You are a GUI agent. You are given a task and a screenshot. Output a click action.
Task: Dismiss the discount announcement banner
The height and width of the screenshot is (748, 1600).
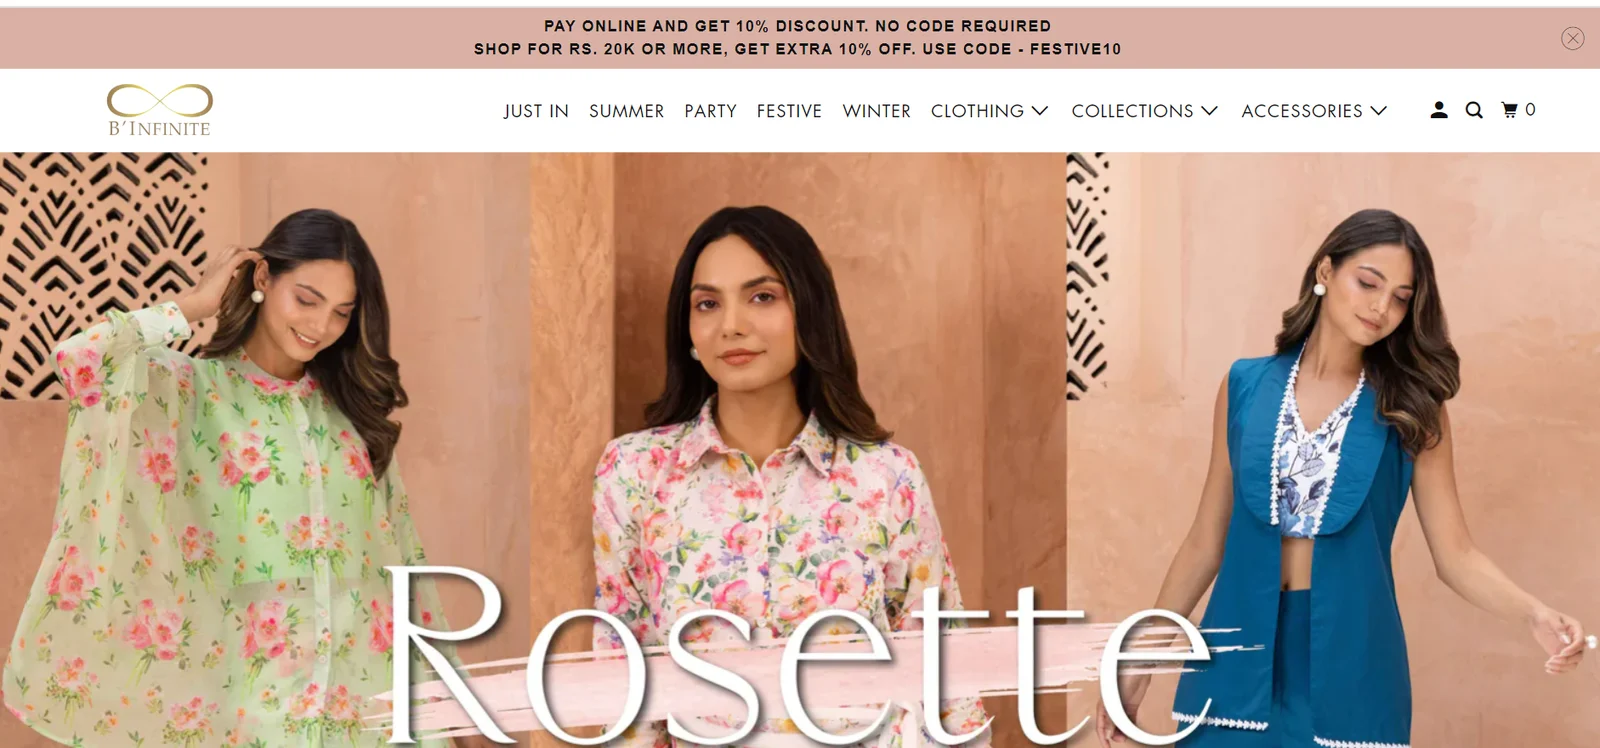tap(1572, 39)
